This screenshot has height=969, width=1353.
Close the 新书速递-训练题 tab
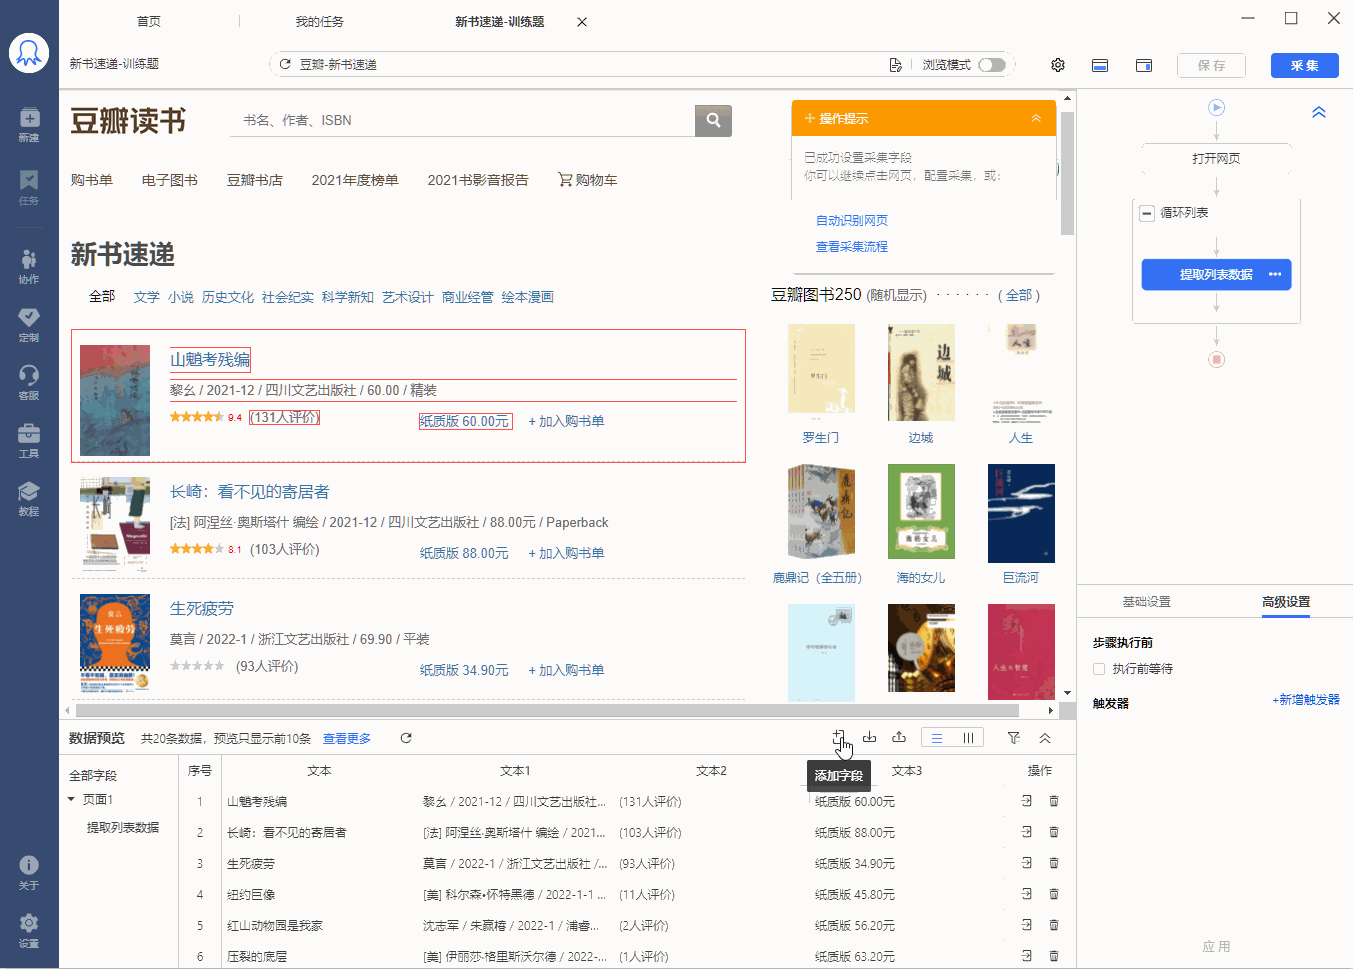(582, 22)
